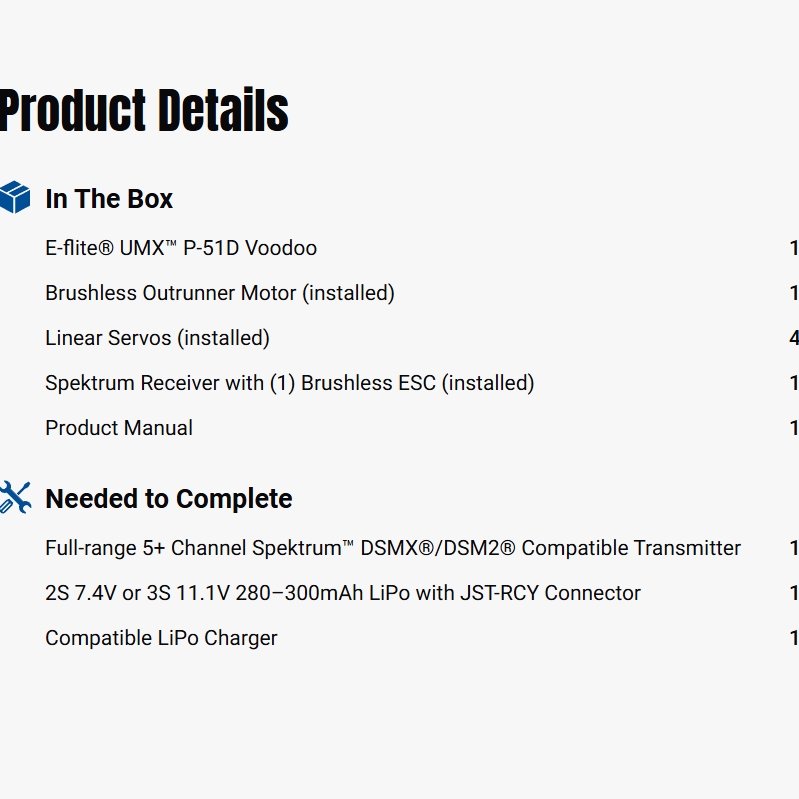Click the quantity beside the Spektrum Transmitter row
Image resolution: width=799 pixels, height=799 pixels.
[794, 548]
